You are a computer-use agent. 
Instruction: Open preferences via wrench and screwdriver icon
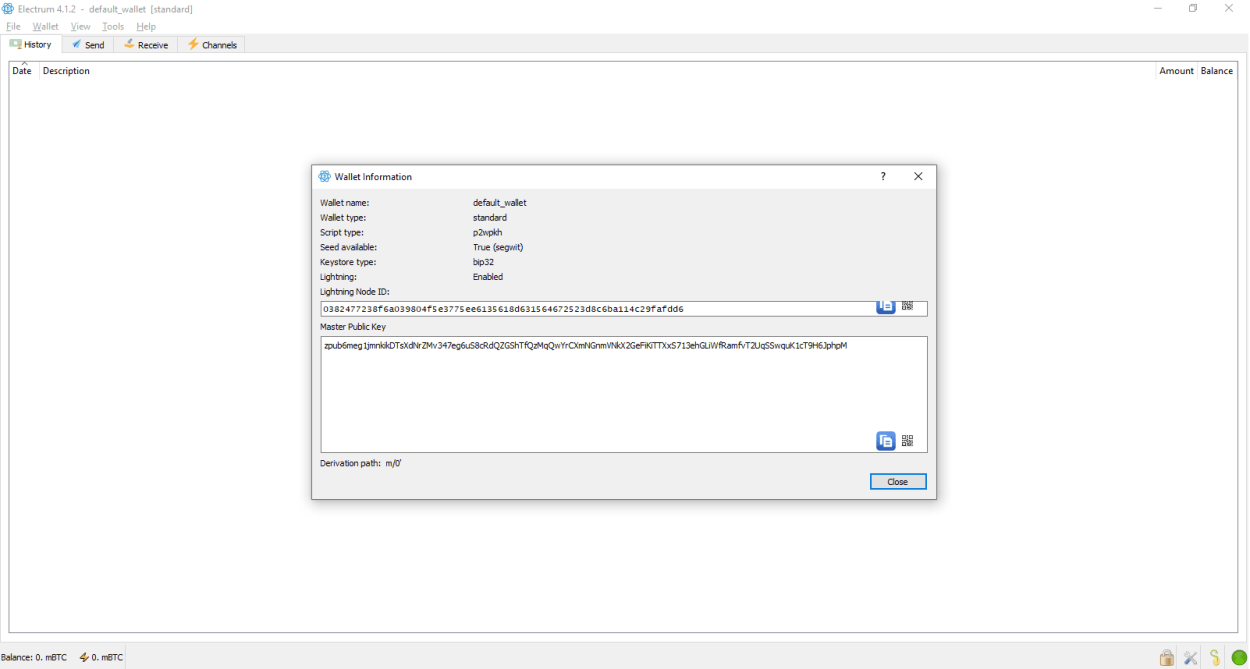[x=1190, y=658]
